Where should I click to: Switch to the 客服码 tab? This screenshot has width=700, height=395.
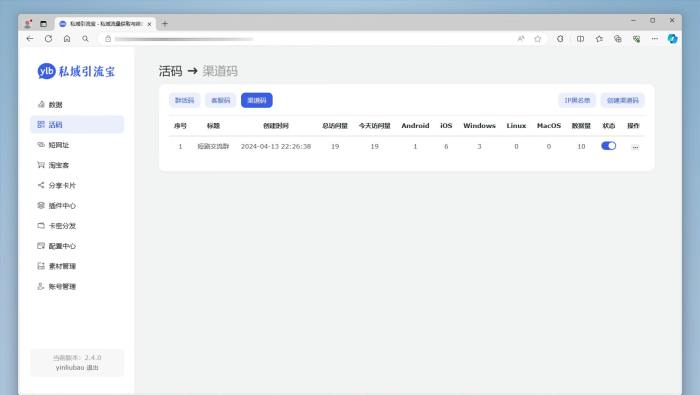pyautogui.click(x=221, y=100)
